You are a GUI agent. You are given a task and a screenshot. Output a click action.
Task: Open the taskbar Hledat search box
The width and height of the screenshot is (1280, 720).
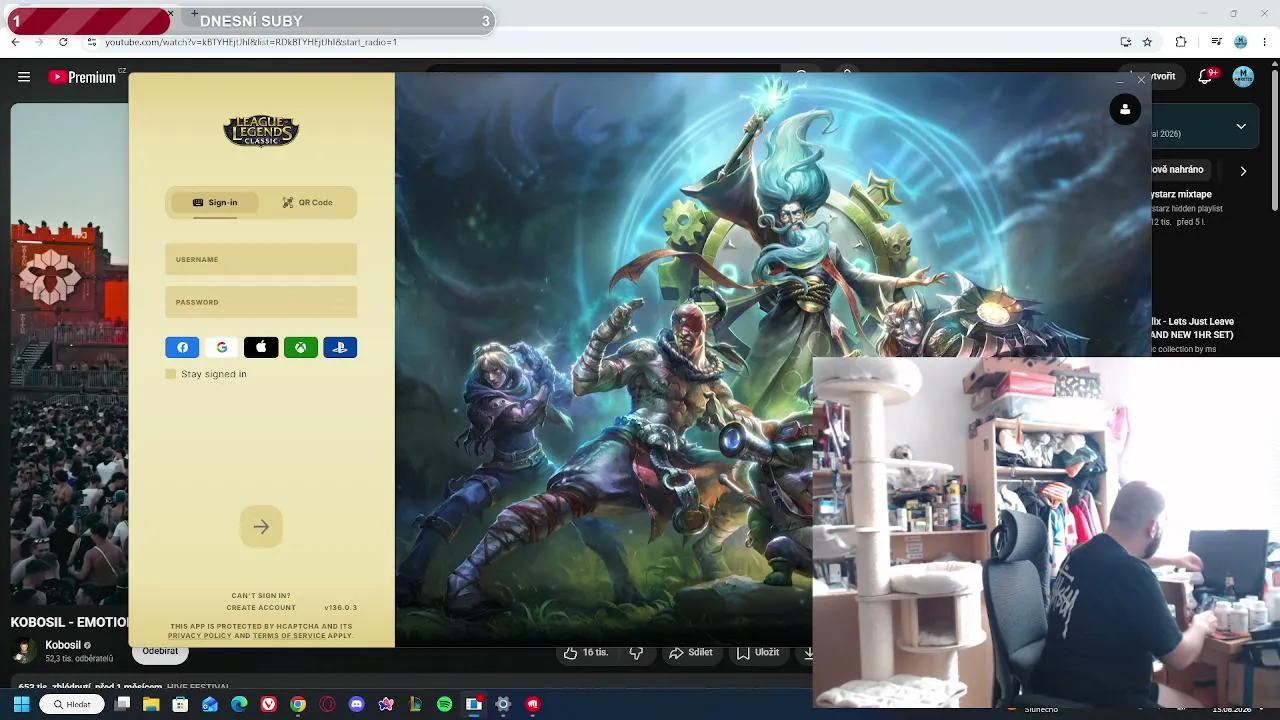[71, 704]
